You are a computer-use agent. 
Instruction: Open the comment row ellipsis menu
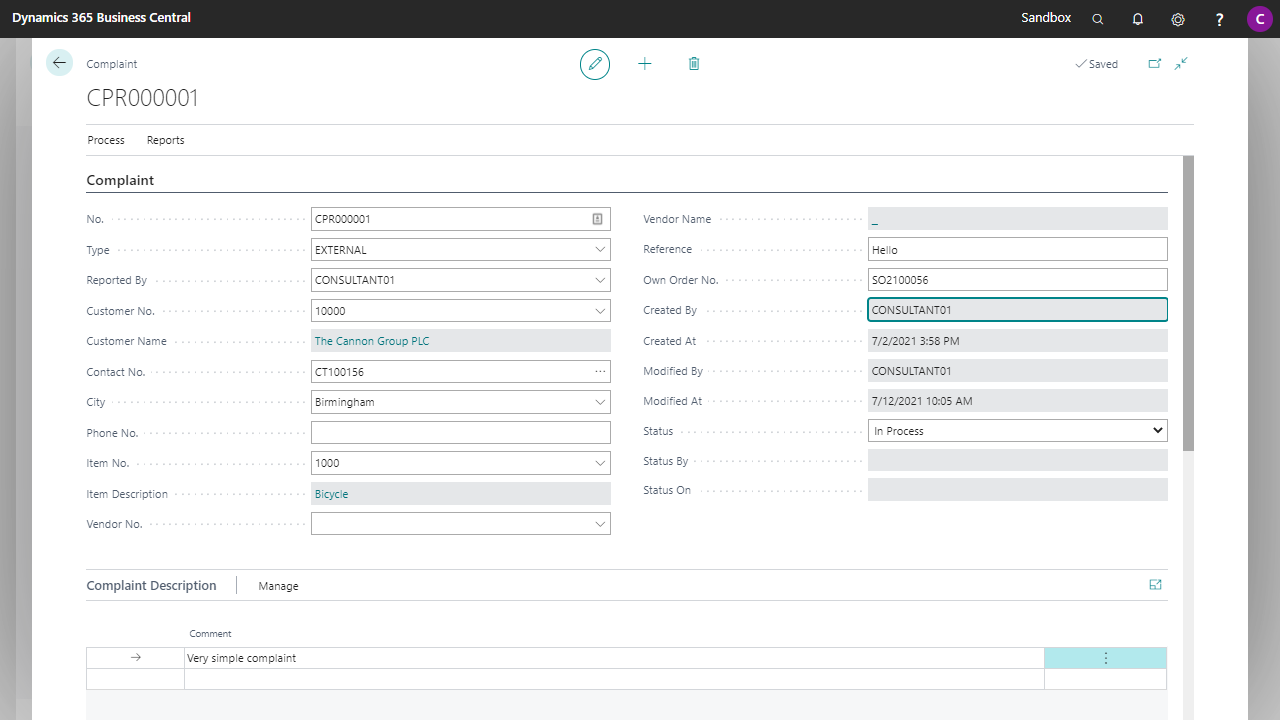pyautogui.click(x=1105, y=657)
